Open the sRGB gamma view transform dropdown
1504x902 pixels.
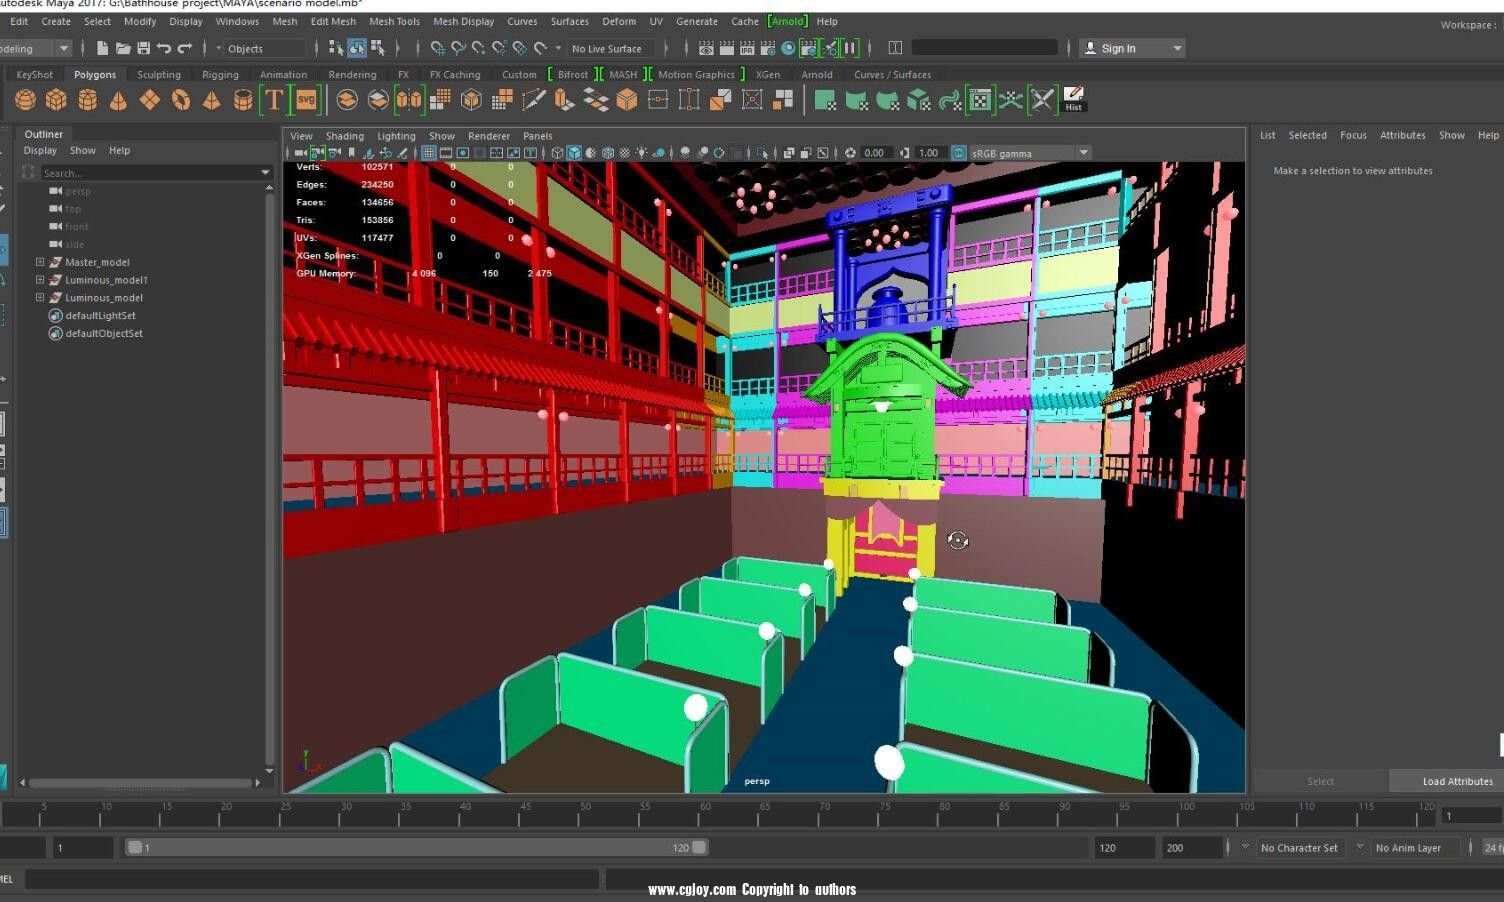1083,153
